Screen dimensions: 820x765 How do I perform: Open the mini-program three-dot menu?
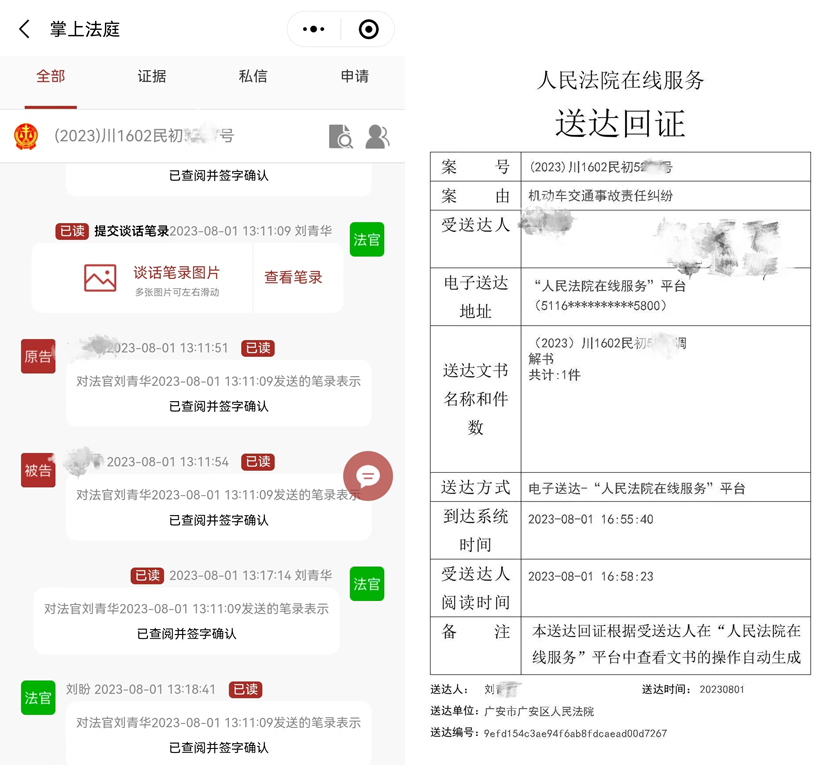click(x=314, y=30)
